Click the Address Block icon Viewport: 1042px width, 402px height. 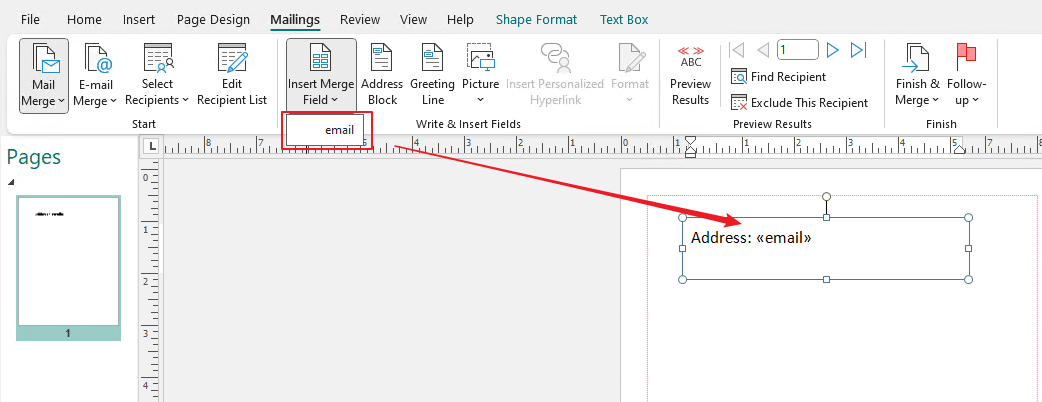point(381,57)
